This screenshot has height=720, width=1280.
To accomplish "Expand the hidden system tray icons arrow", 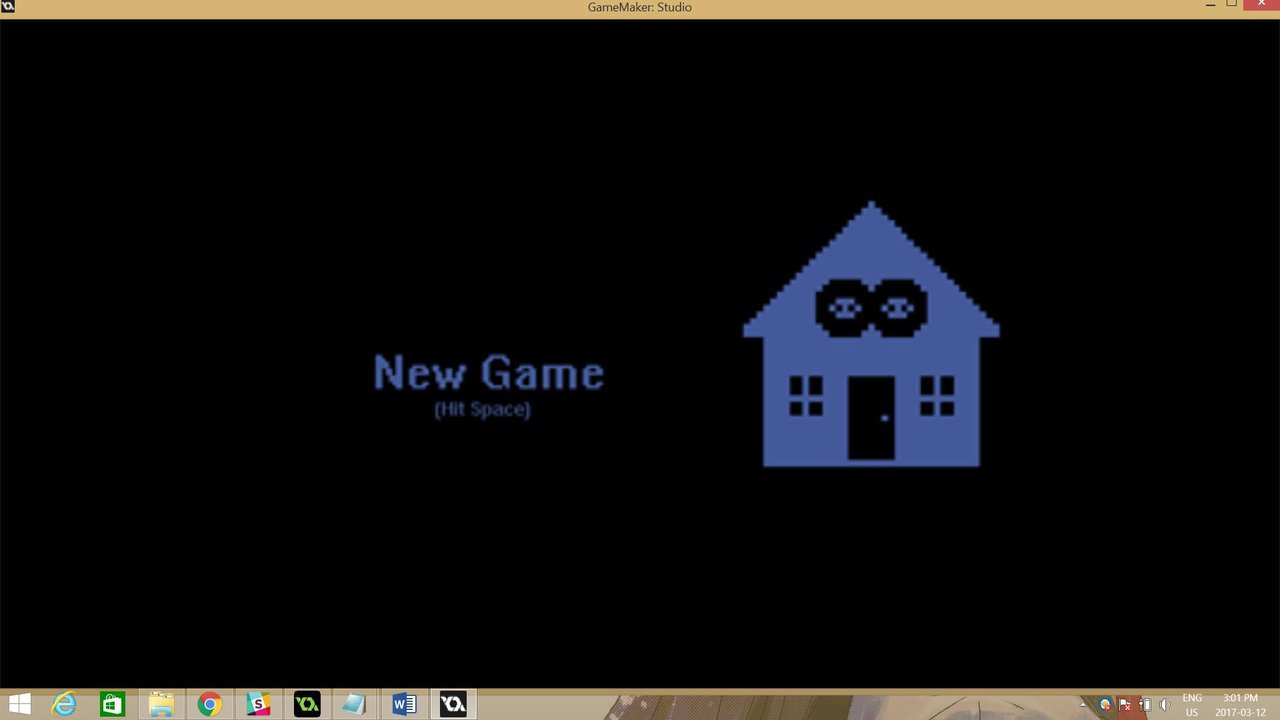I will coord(1082,705).
